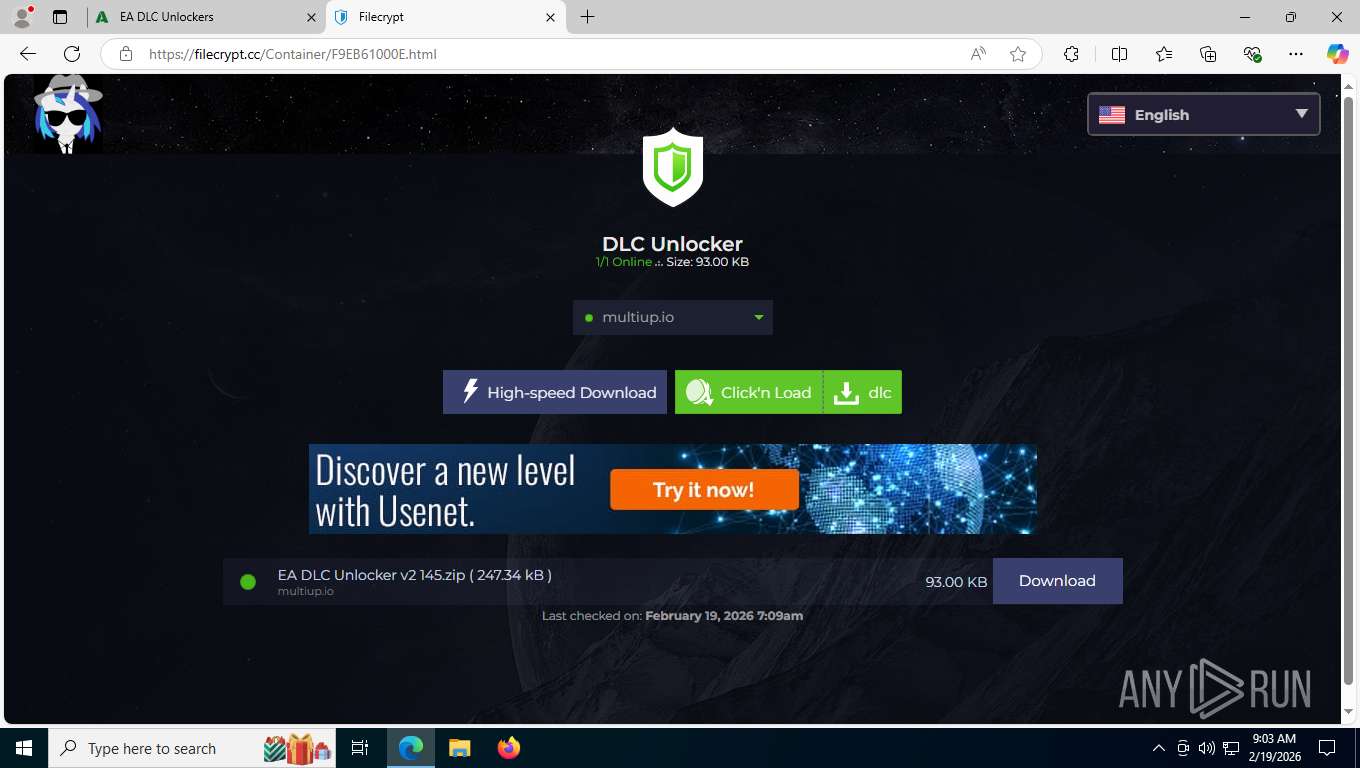Open the notification center icon
The image size is (1360, 768).
tap(1327, 748)
